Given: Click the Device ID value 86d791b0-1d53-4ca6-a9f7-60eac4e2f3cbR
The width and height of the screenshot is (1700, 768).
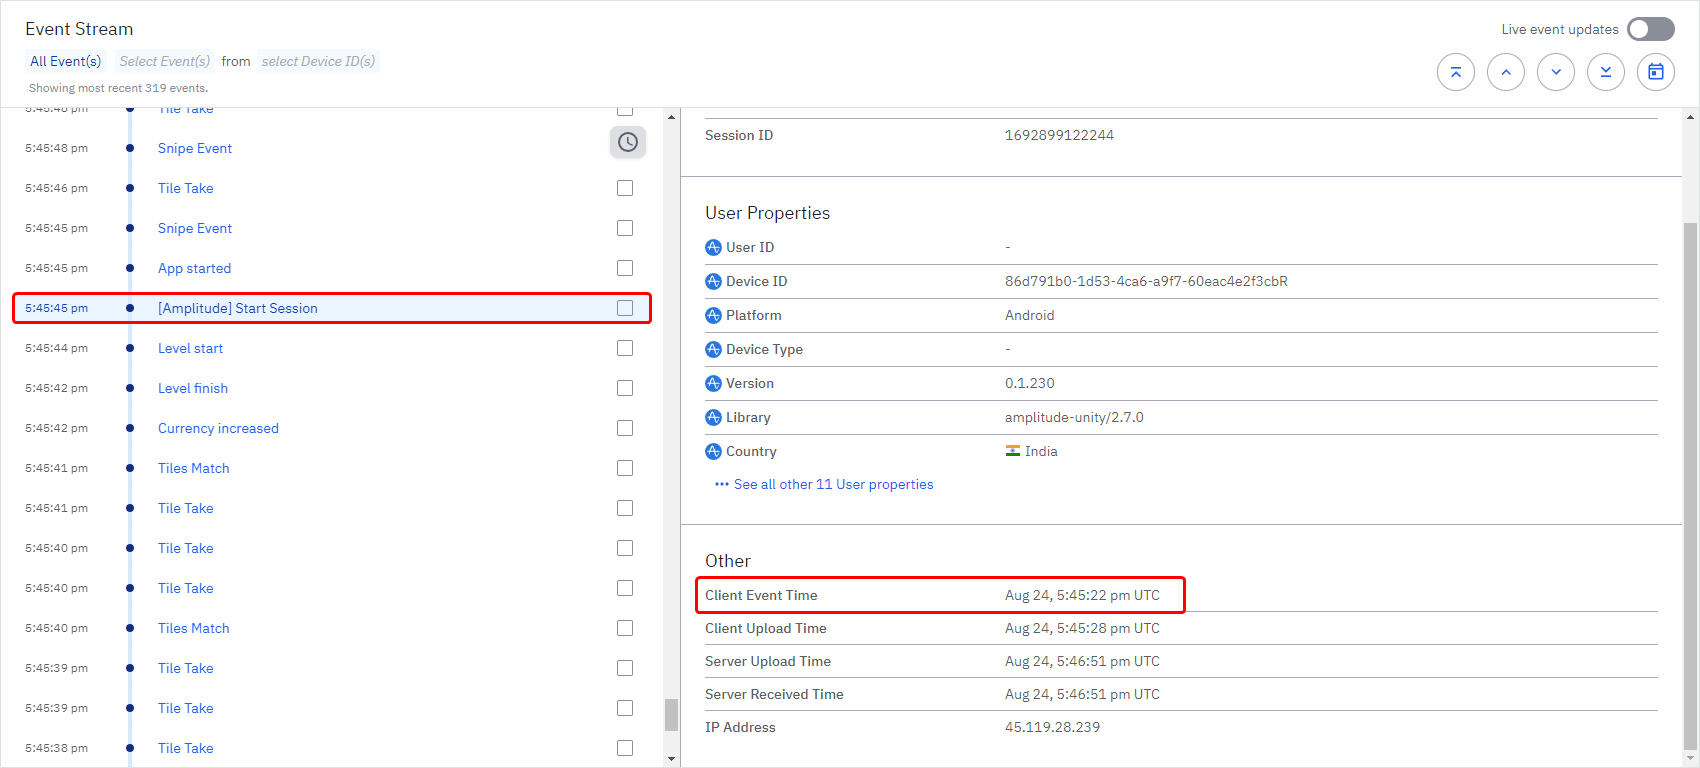Looking at the screenshot, I should pos(1146,281).
